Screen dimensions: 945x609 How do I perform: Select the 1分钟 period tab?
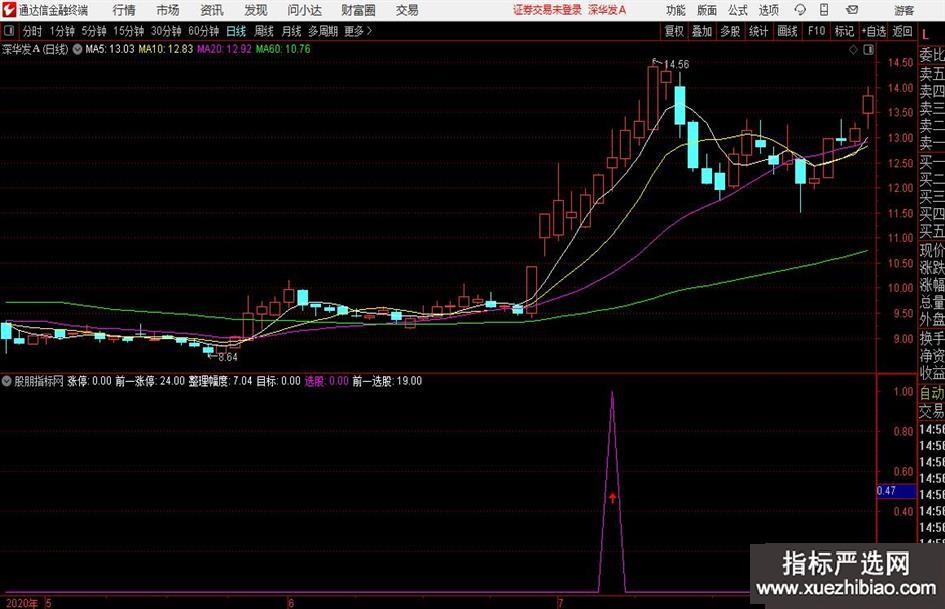62,31
